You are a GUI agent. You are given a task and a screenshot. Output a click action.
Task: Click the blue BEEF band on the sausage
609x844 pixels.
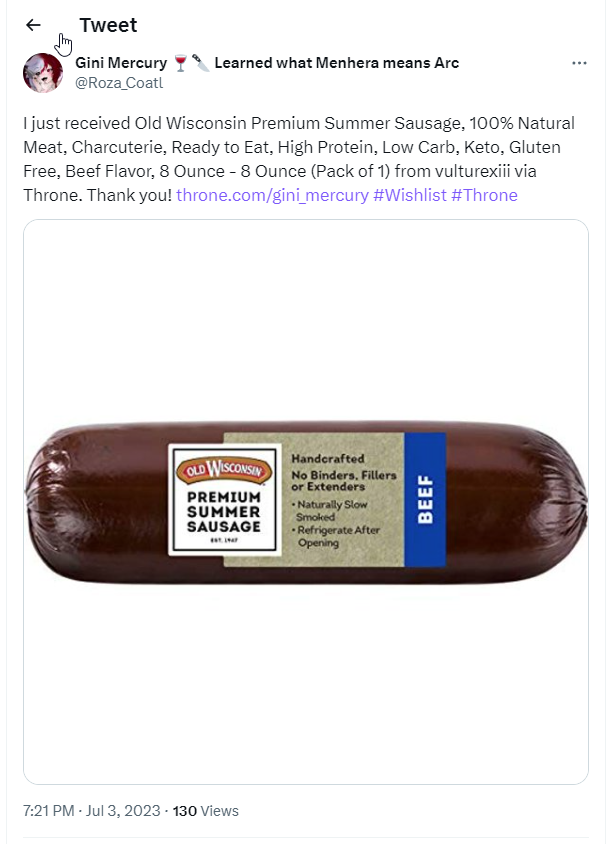click(x=425, y=500)
